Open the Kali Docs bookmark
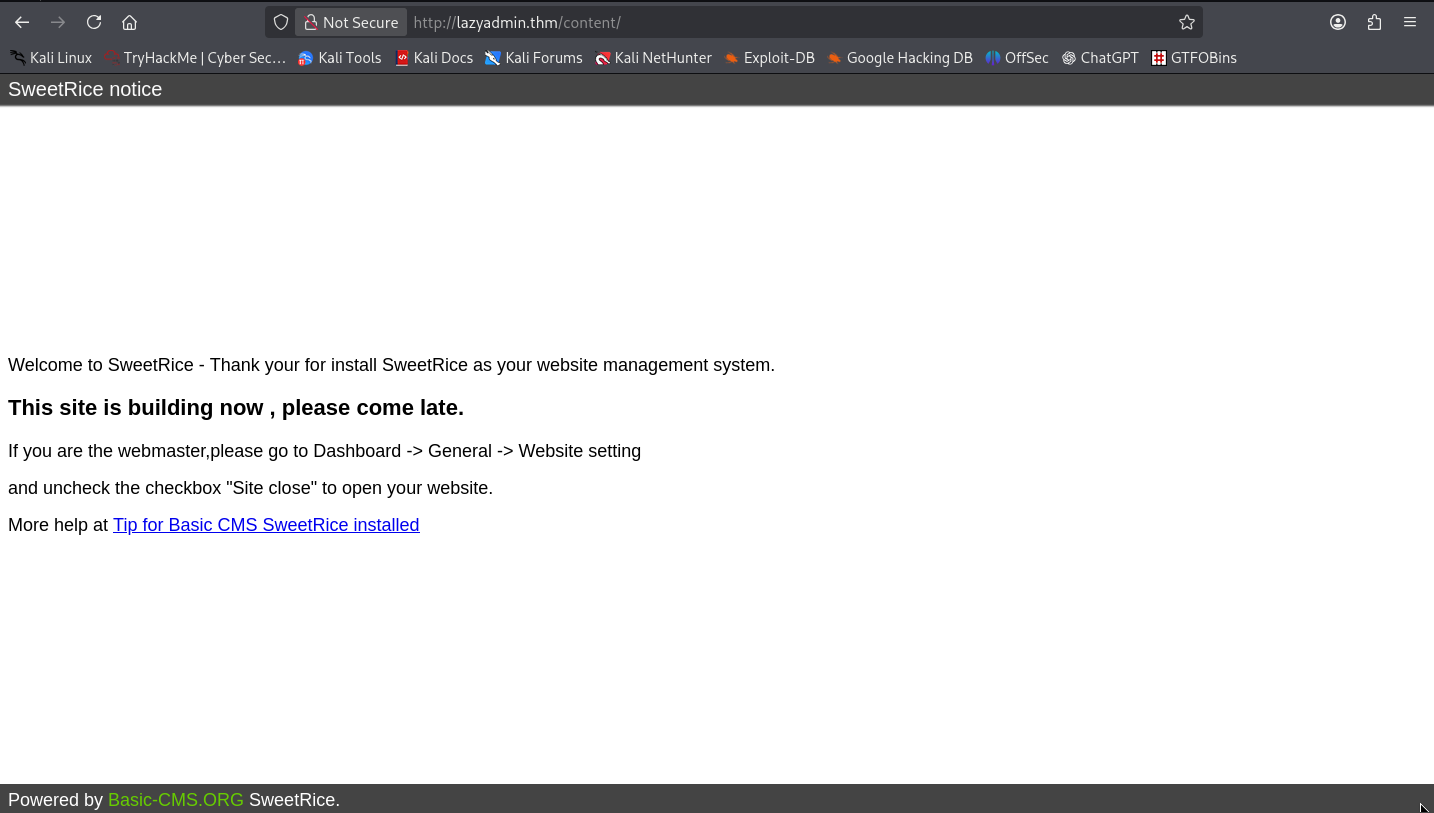 434,58
